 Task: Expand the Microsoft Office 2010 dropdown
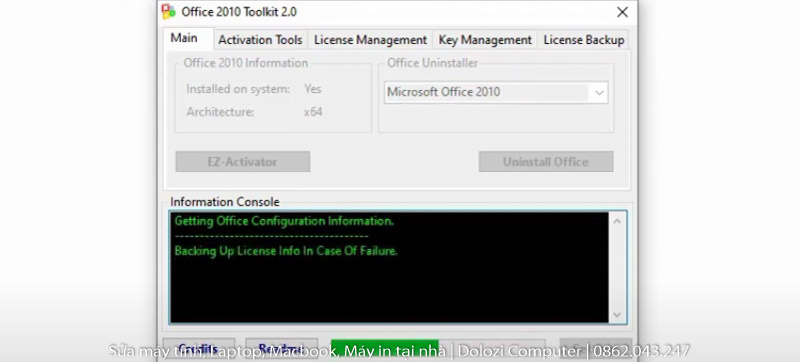point(599,93)
